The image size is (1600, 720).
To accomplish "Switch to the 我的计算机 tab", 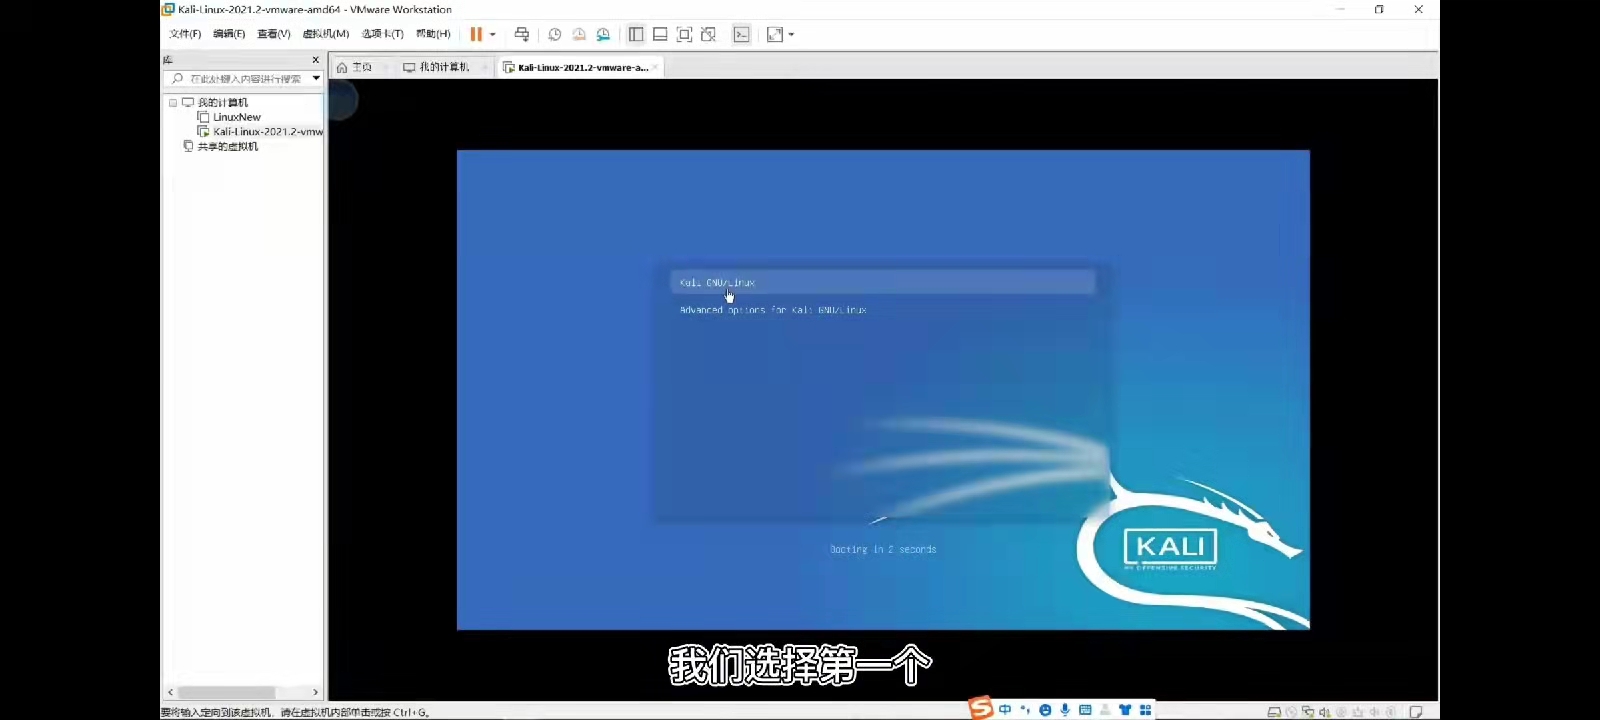I will point(436,67).
